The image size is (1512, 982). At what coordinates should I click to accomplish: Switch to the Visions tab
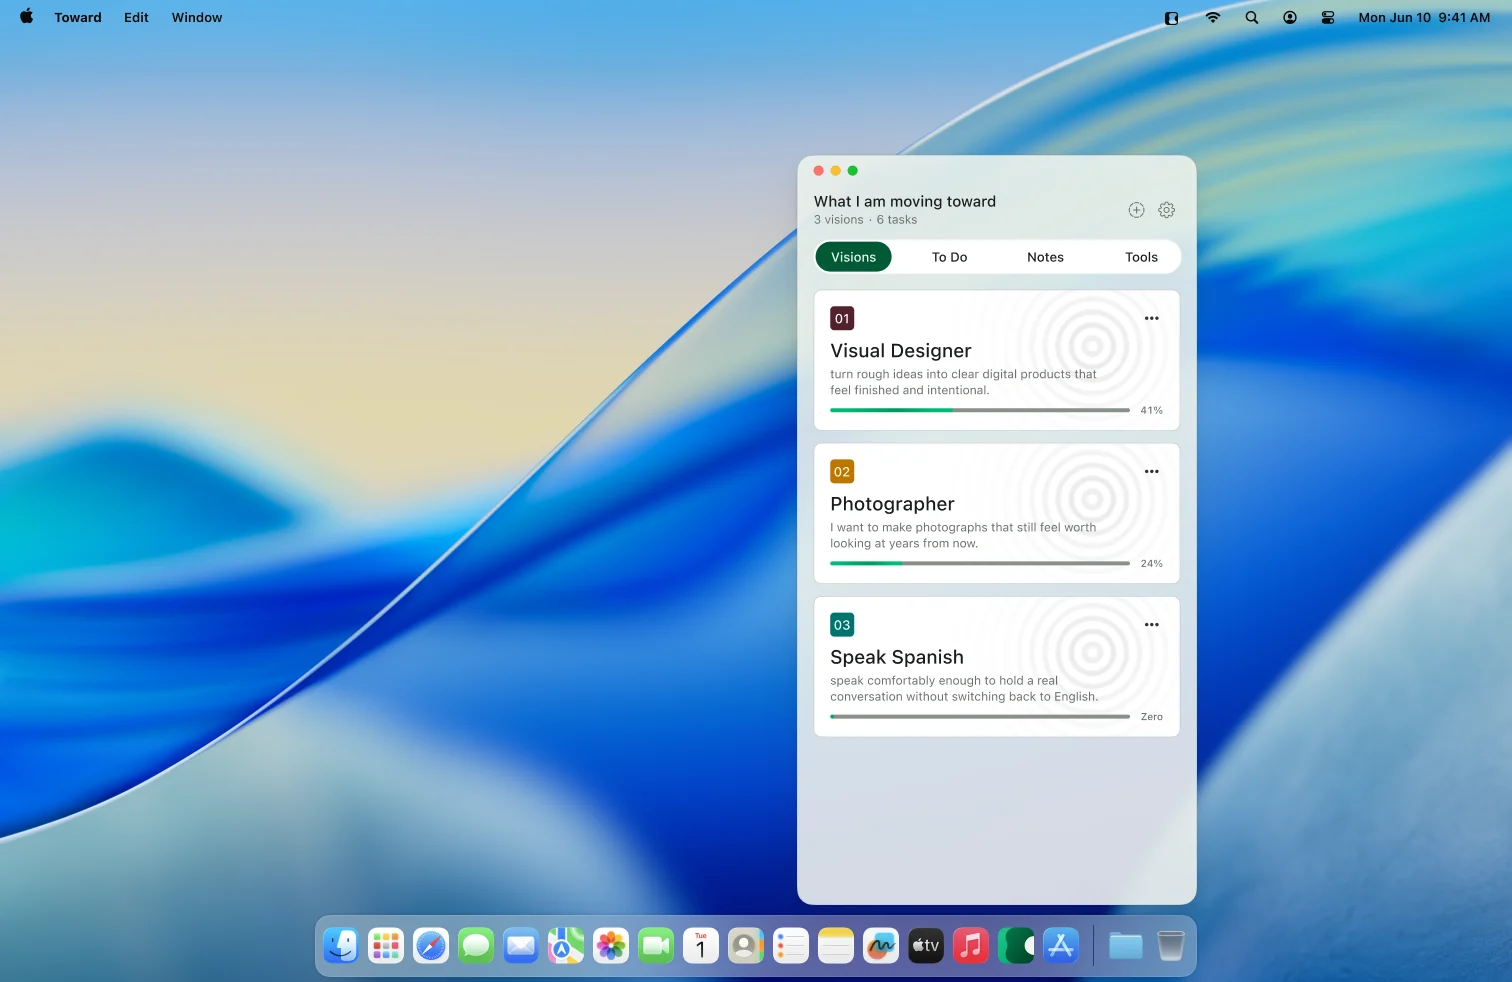point(853,257)
